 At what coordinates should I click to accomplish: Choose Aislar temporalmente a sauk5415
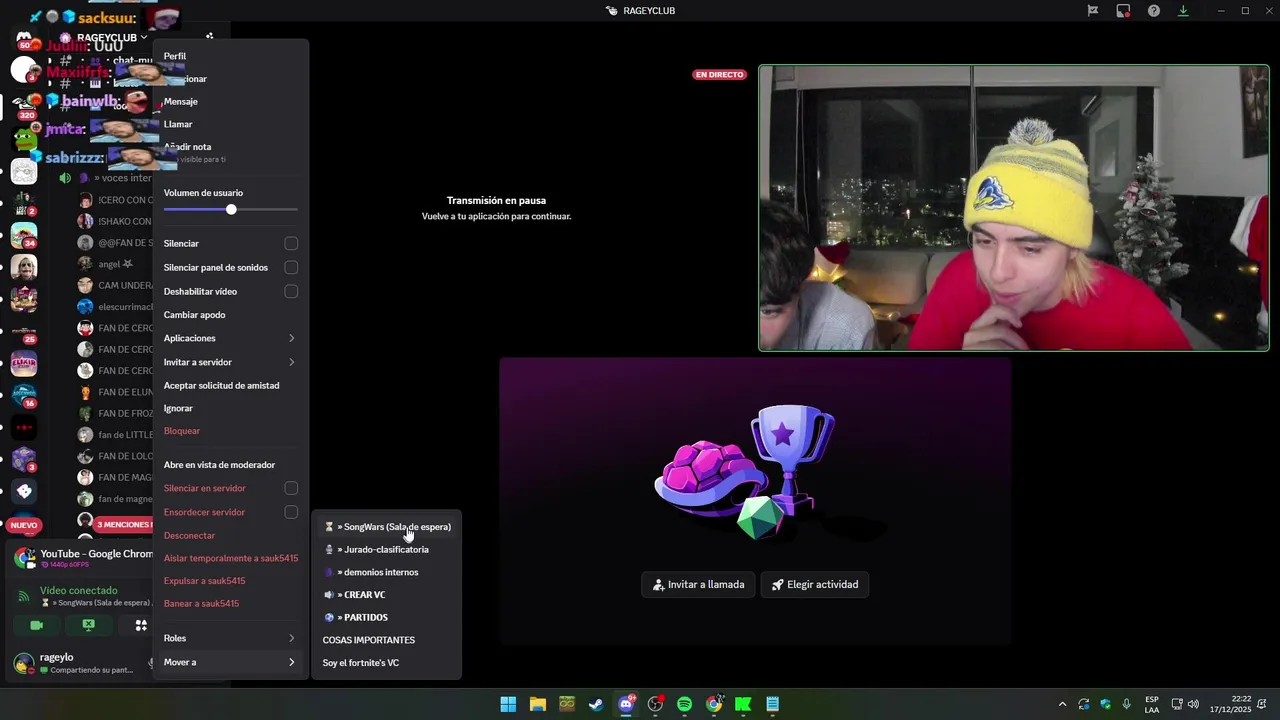point(230,558)
